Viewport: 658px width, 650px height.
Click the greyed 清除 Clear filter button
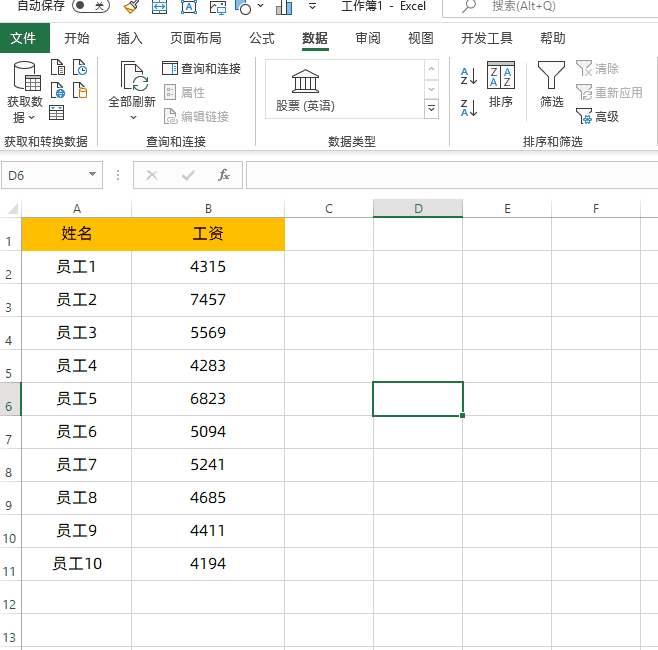coord(597,68)
